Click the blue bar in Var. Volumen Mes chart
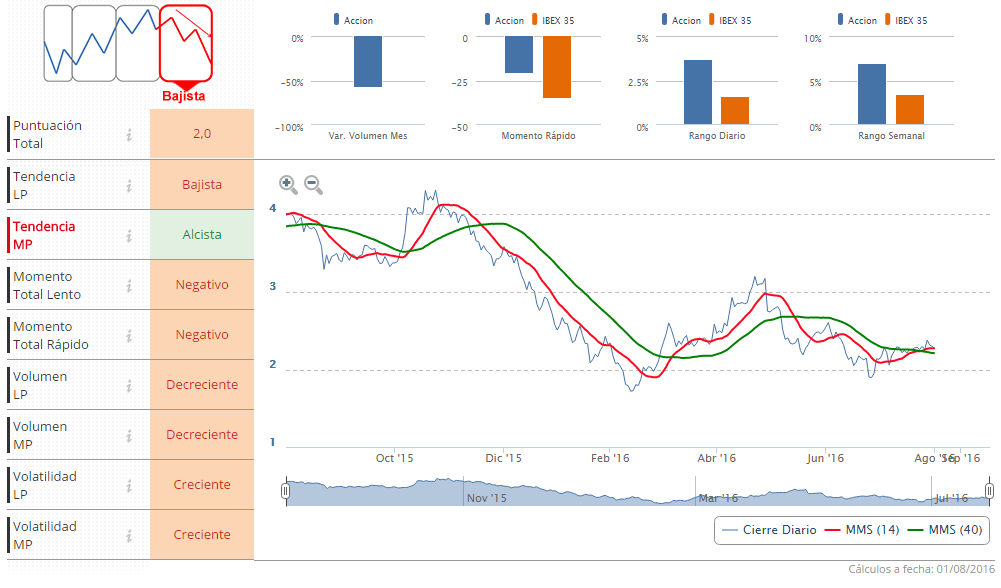The height and width of the screenshot is (588, 1001). tap(368, 61)
